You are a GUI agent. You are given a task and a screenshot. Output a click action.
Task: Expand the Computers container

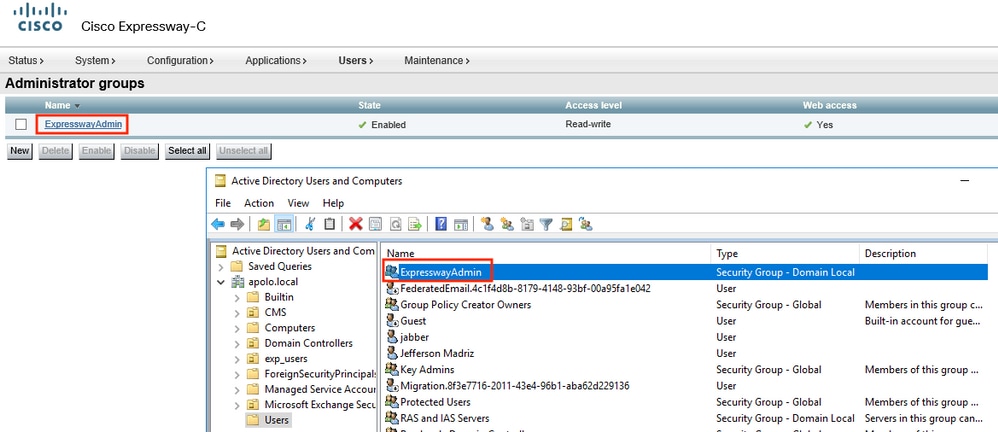pyautogui.click(x=237, y=328)
